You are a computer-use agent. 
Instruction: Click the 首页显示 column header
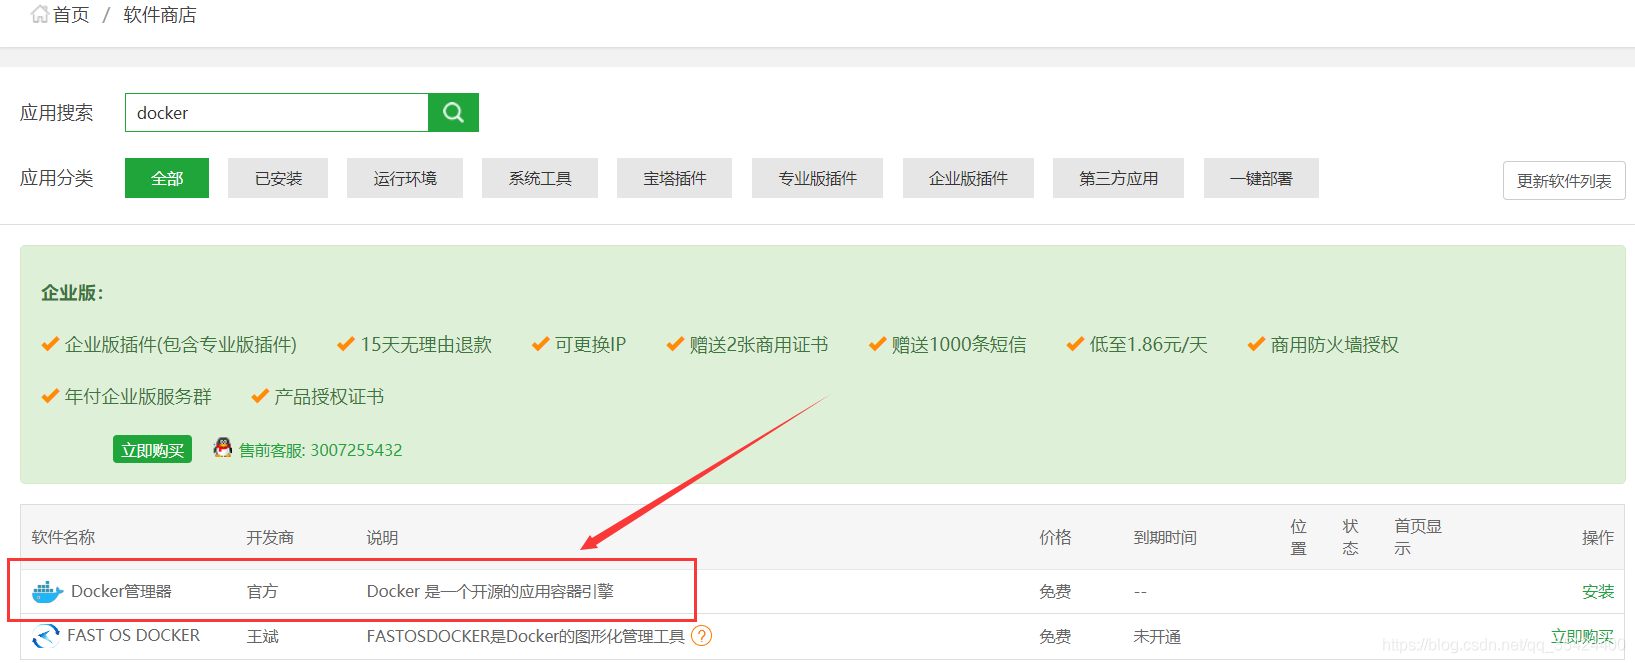pos(1418,537)
